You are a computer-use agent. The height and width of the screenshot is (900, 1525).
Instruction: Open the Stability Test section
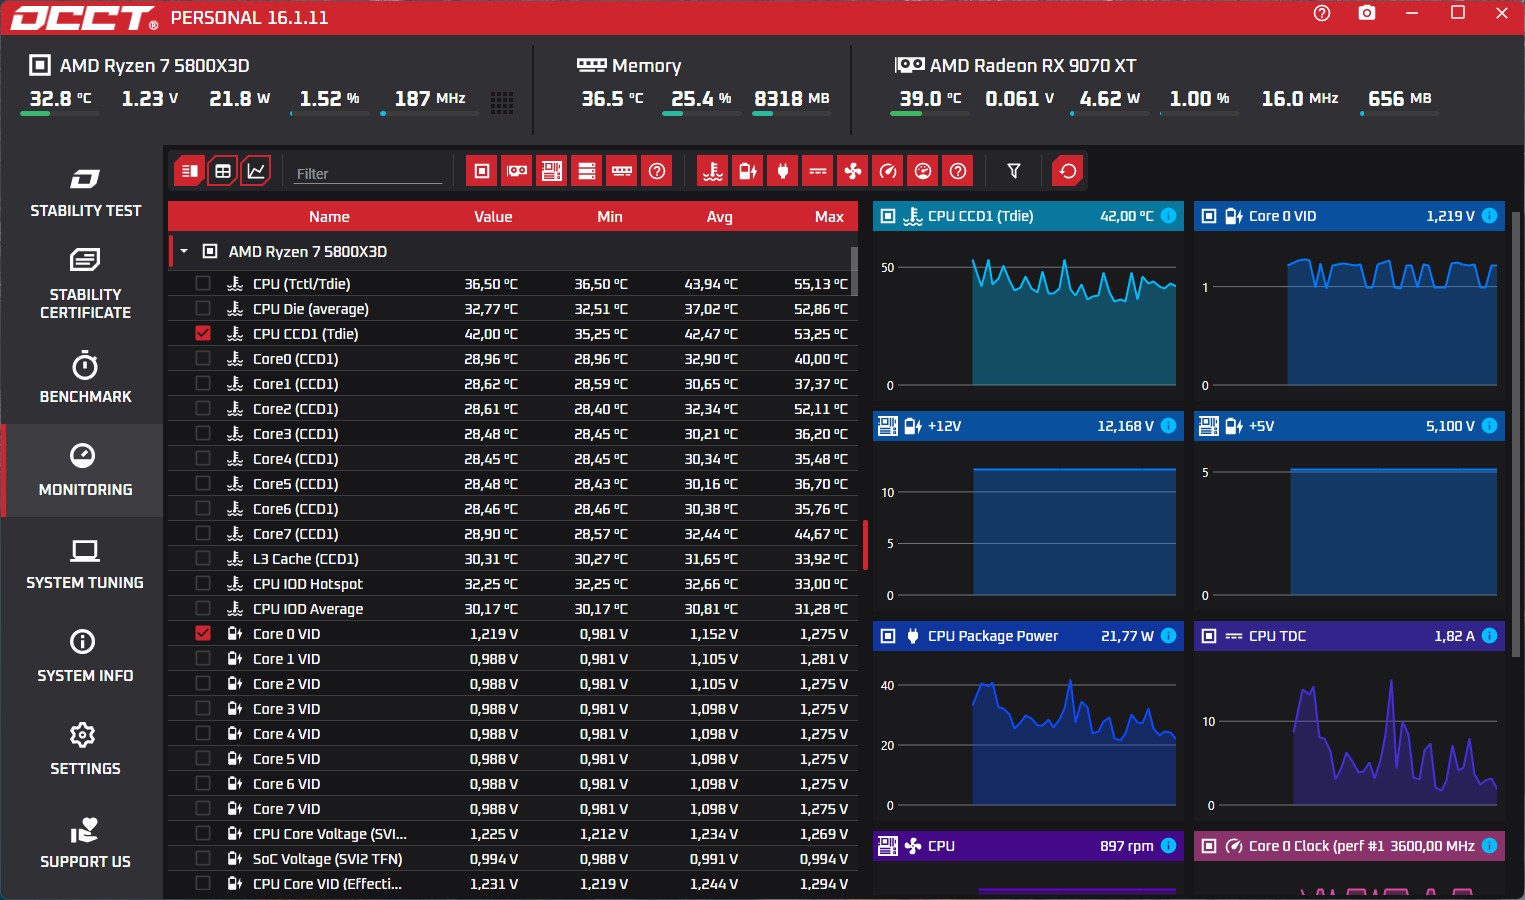point(85,193)
